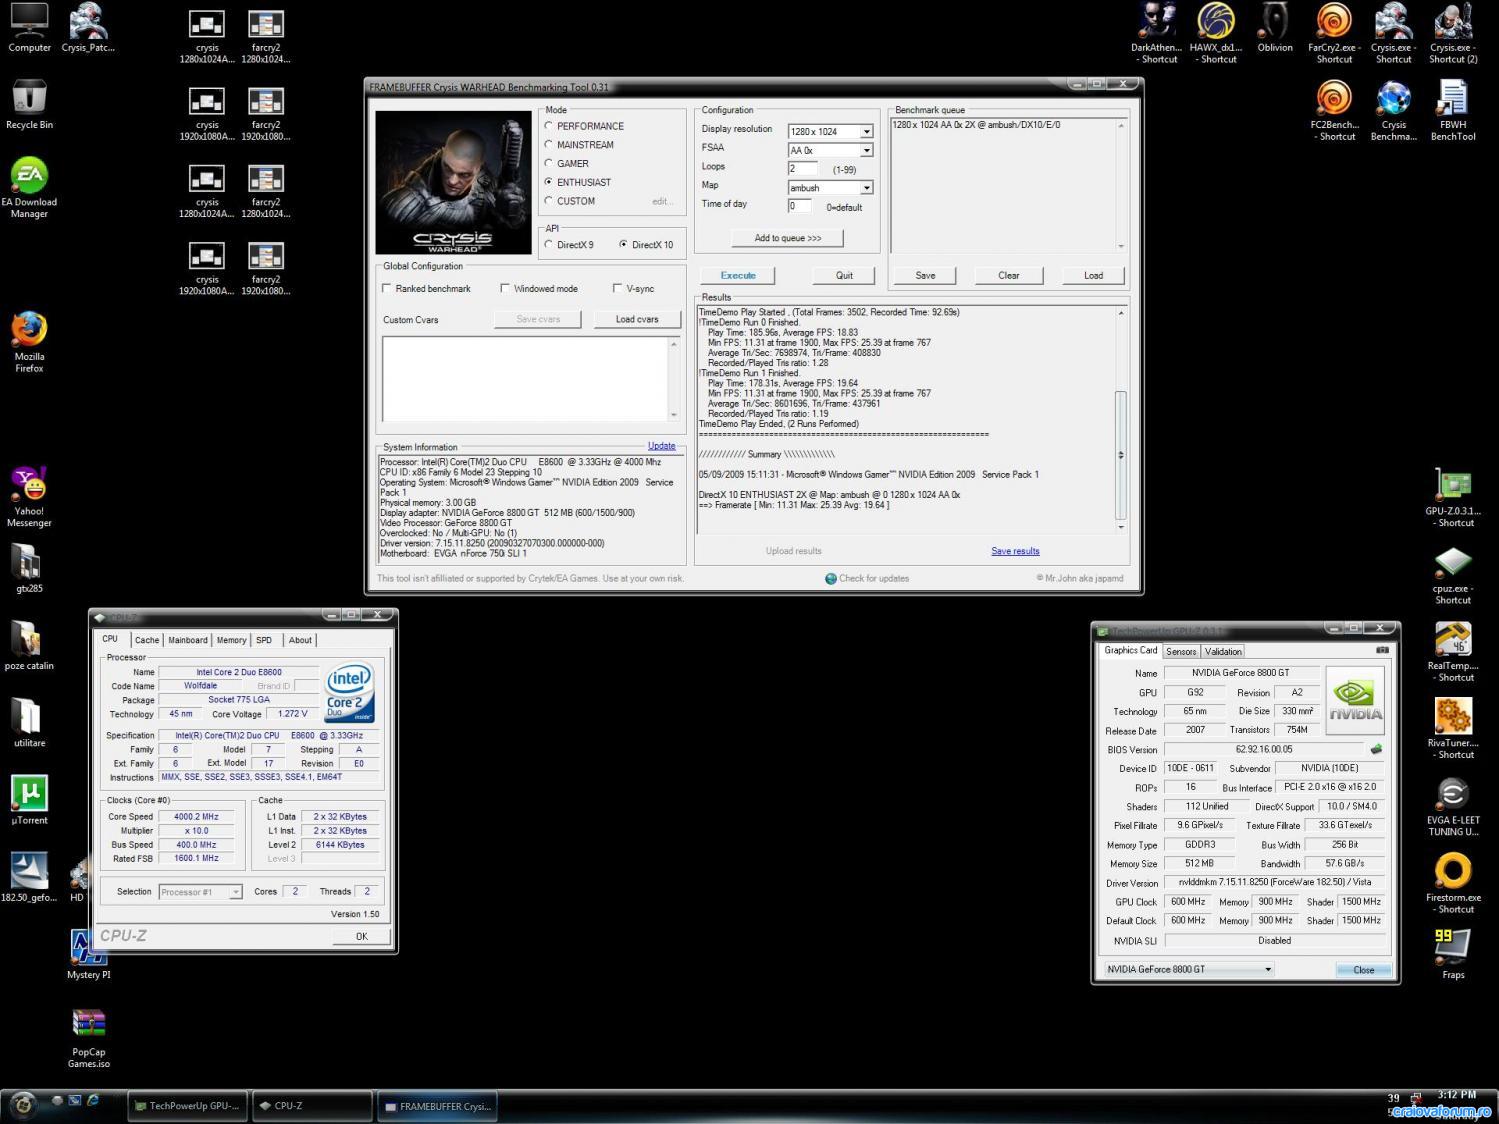Viewport: 1499px width, 1124px height.
Task: Click GPU-Z screenshot camera icon
Action: coord(1382,650)
